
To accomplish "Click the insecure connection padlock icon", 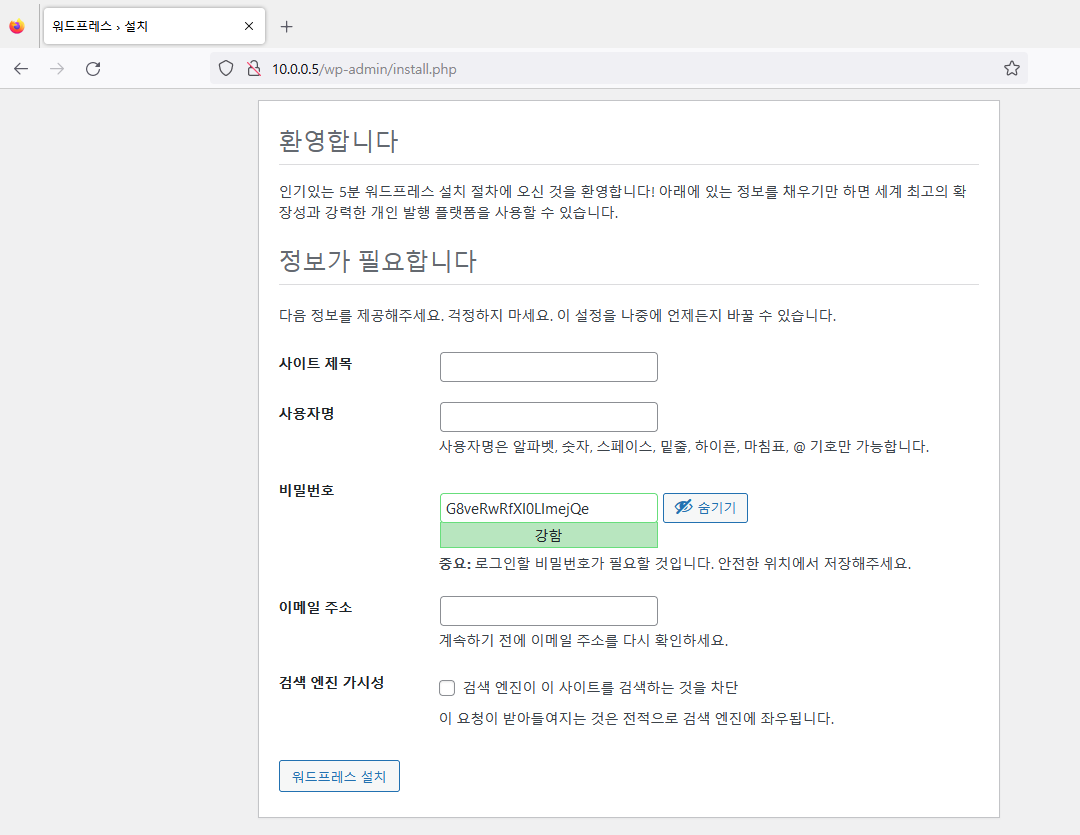I will (254, 69).
